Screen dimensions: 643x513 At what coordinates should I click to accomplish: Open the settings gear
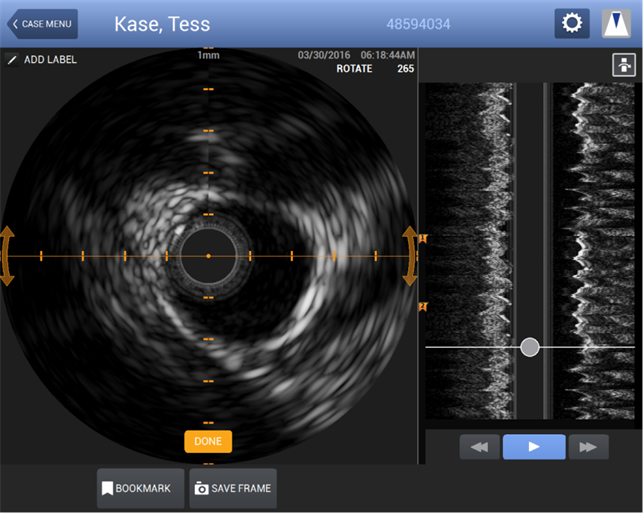(x=572, y=23)
